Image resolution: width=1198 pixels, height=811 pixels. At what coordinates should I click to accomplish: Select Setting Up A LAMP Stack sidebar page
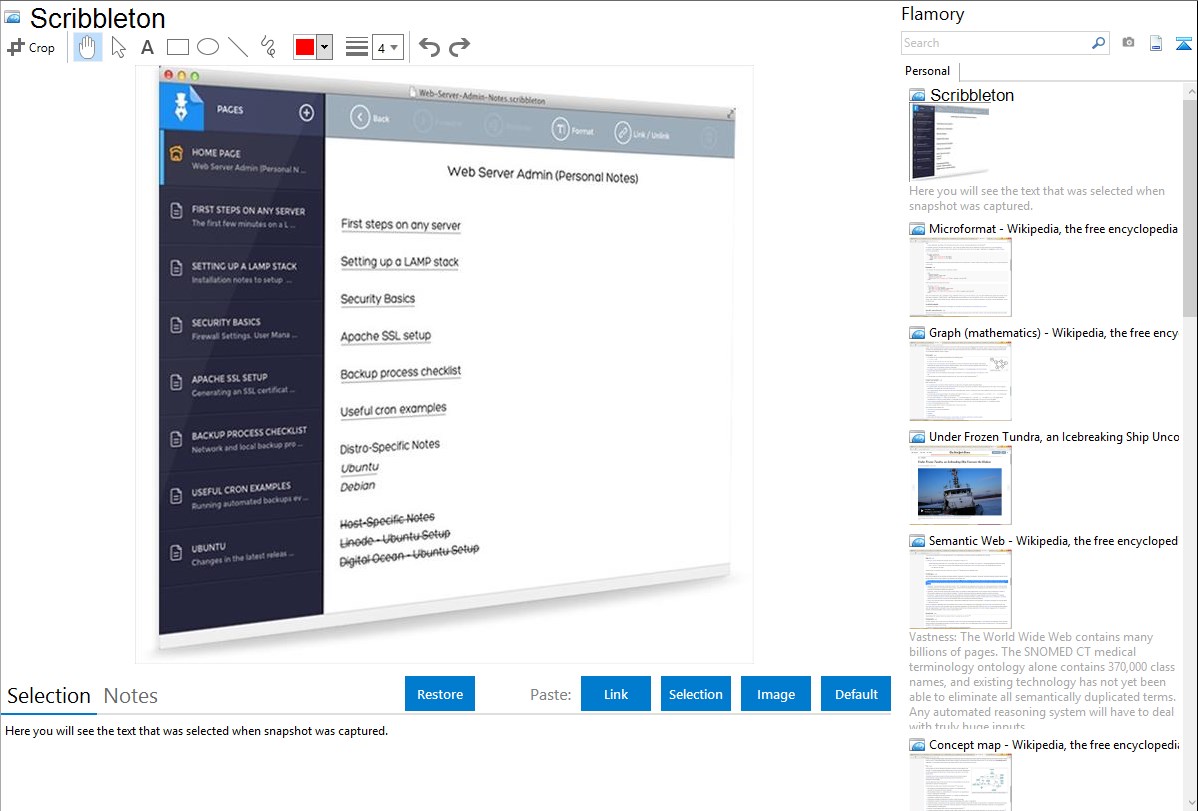(x=243, y=273)
